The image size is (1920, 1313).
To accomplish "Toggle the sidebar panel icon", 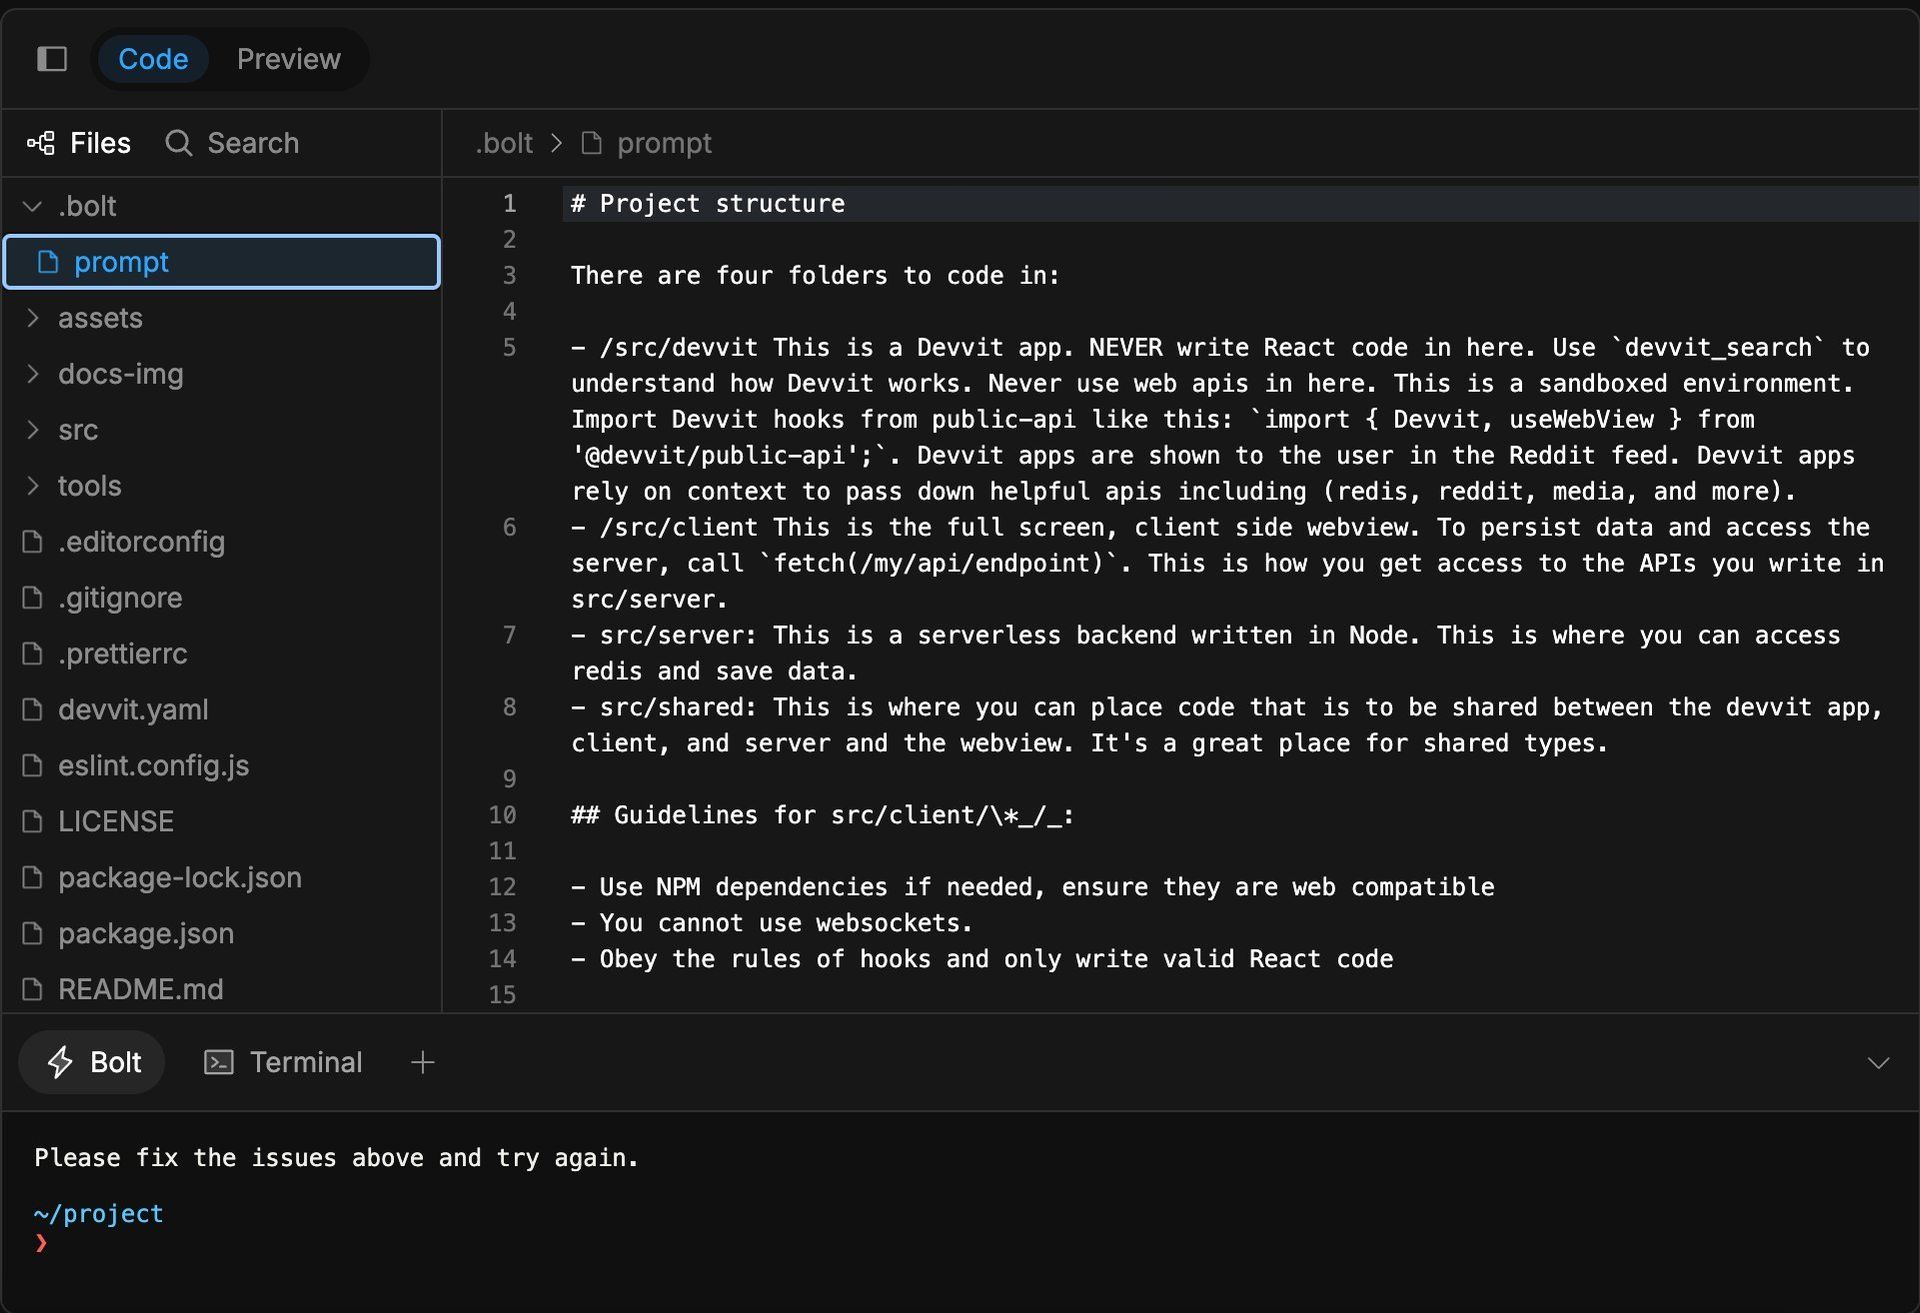I will [x=52, y=59].
